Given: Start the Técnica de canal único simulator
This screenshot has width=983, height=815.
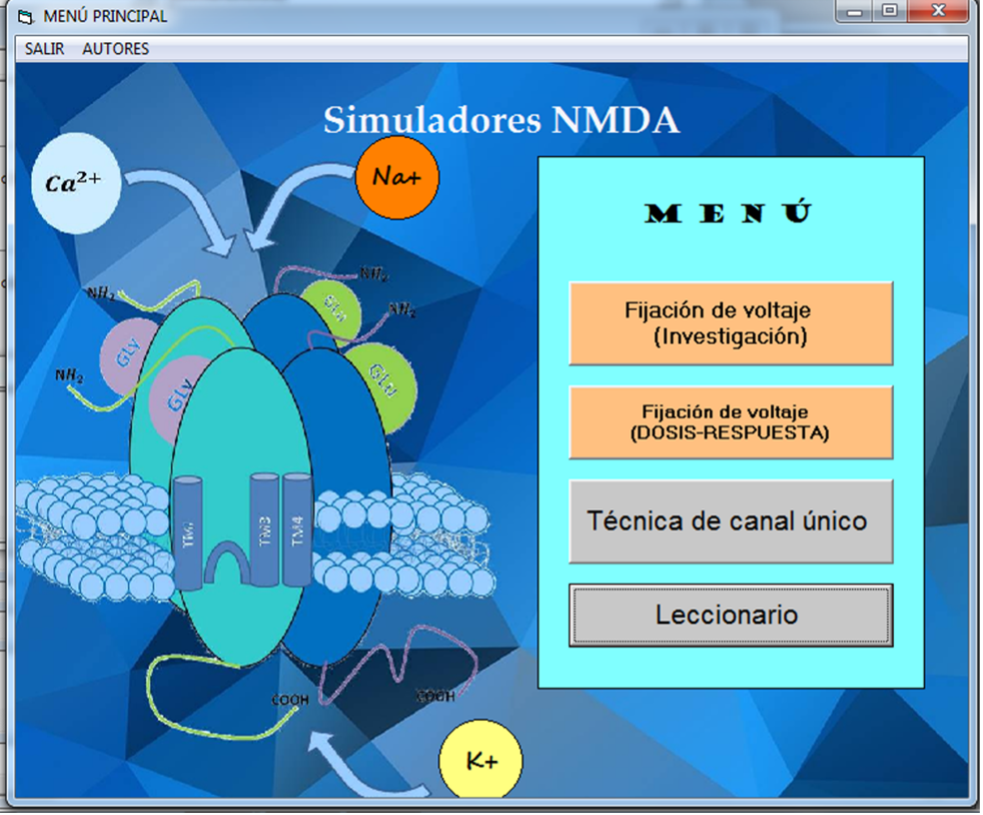Looking at the screenshot, I should pos(730,521).
